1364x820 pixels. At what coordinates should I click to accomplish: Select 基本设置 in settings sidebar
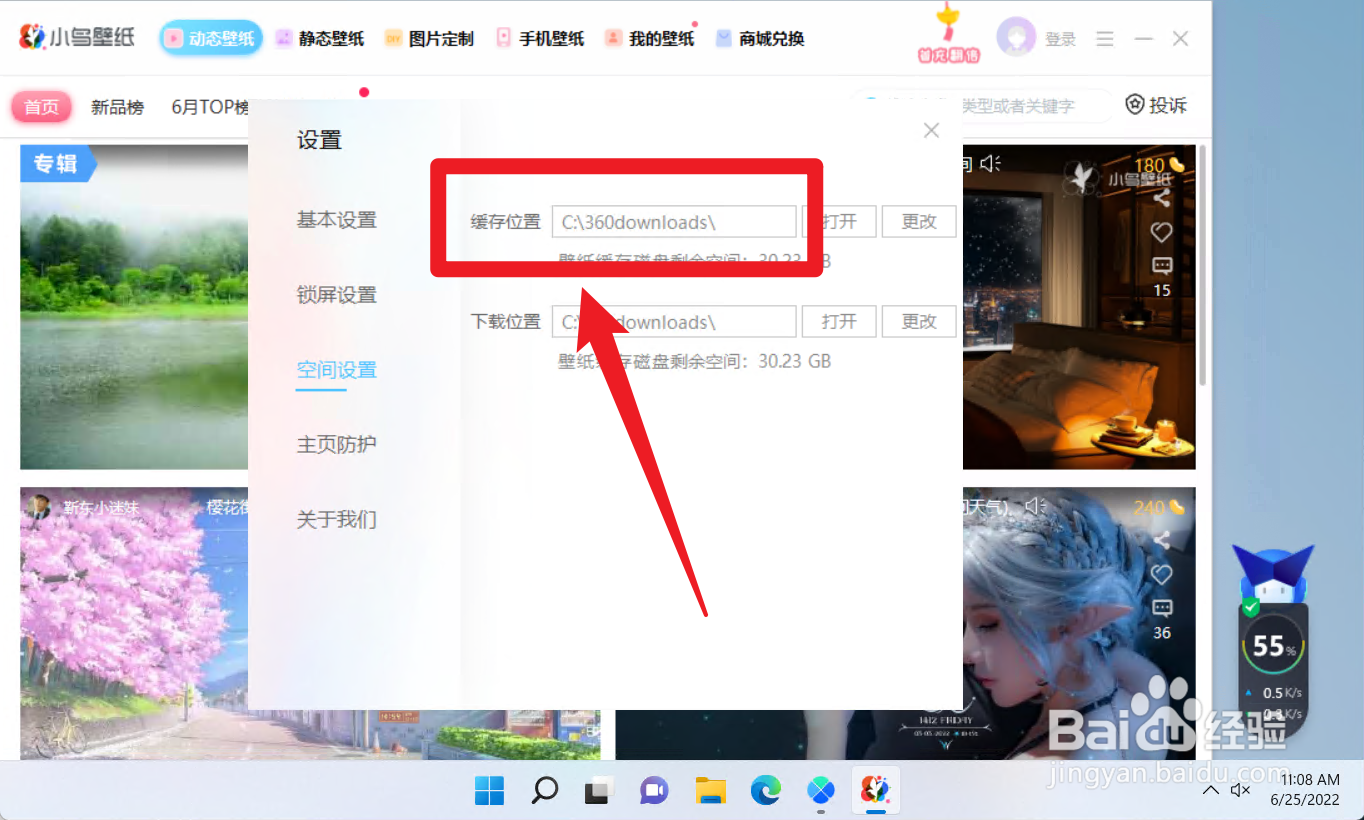[336, 220]
